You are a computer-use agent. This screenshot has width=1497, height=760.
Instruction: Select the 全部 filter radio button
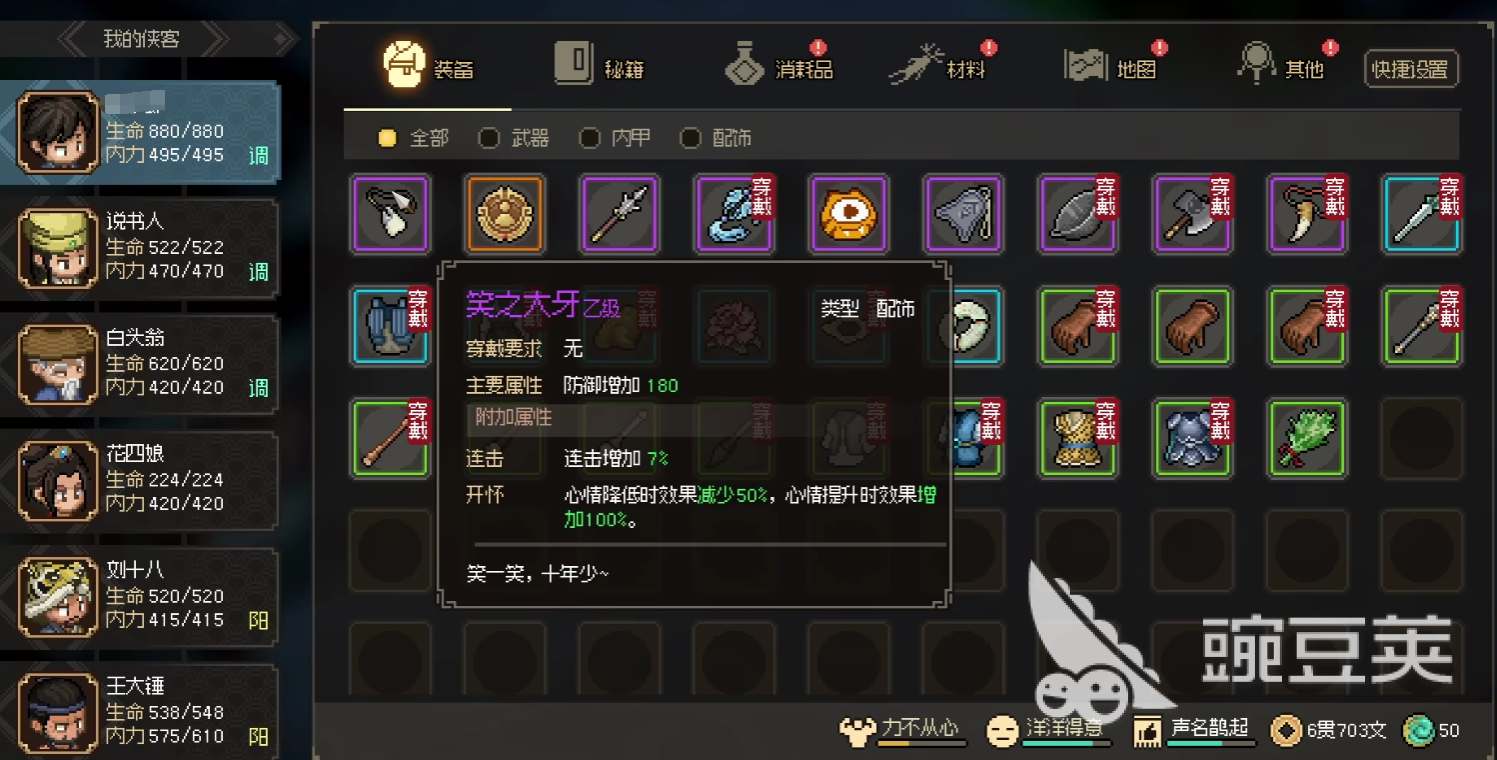coord(387,138)
